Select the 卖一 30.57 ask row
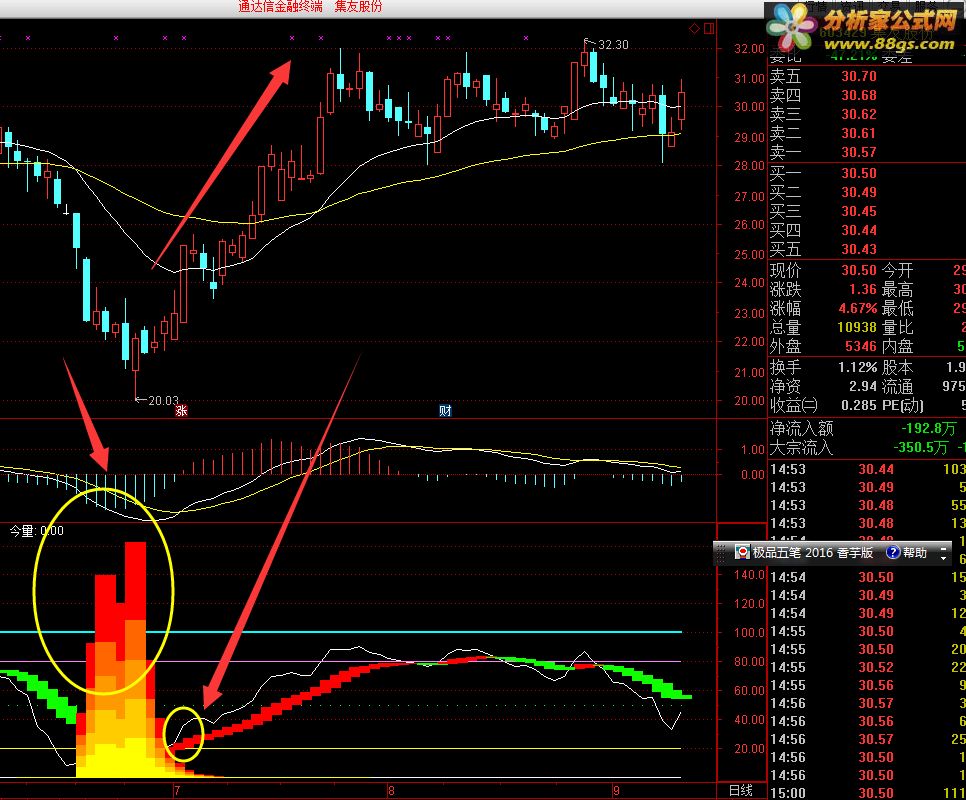Image resolution: width=966 pixels, height=800 pixels. [867, 152]
